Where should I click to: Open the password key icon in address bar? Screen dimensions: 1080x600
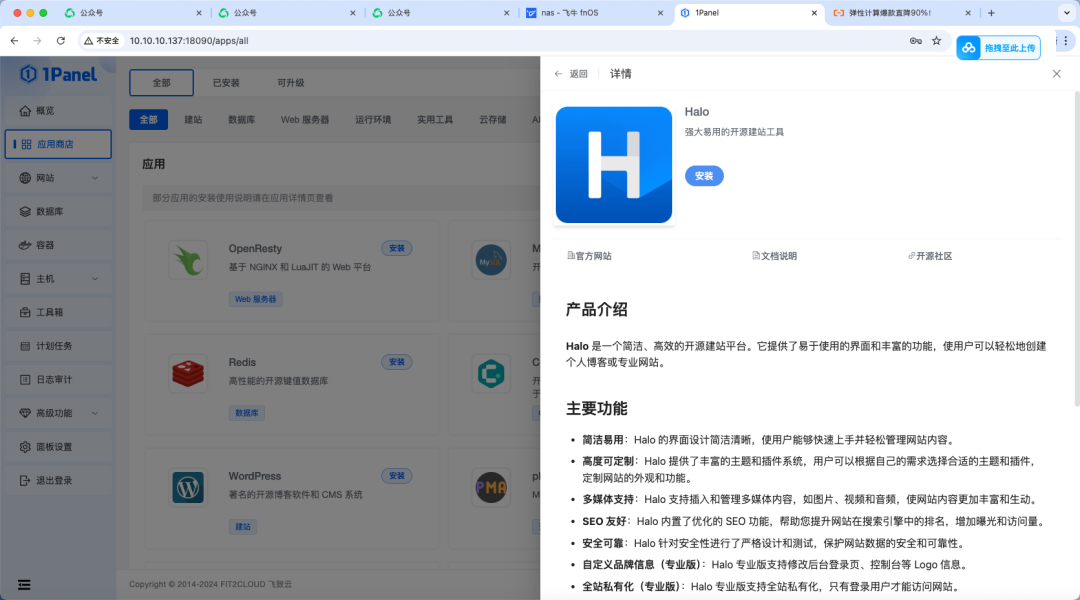[x=915, y=41]
